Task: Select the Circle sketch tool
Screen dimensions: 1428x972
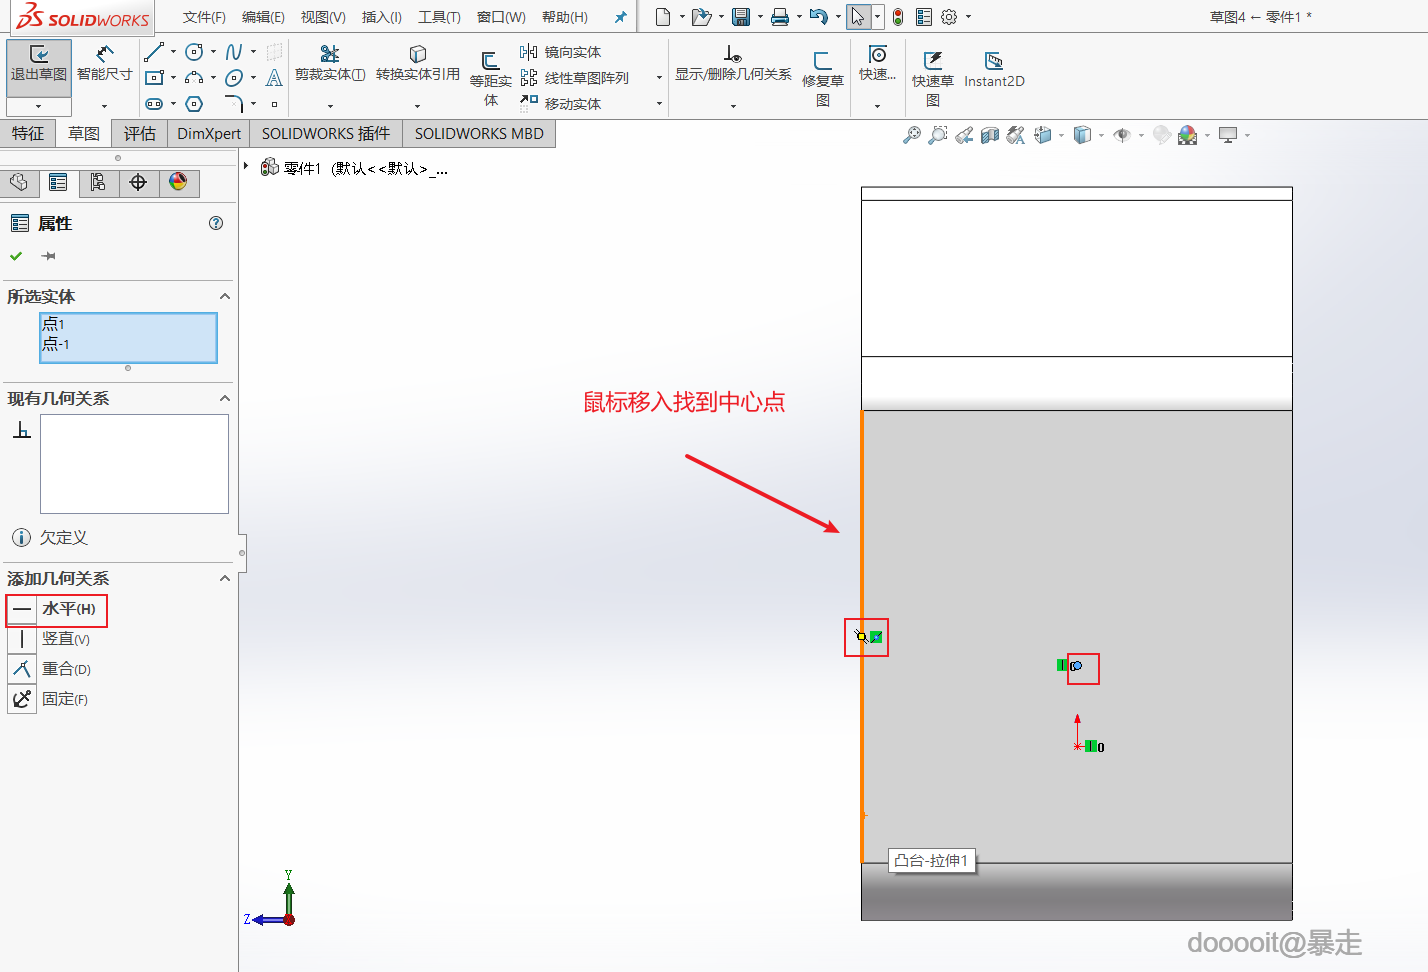Action: click(x=194, y=52)
